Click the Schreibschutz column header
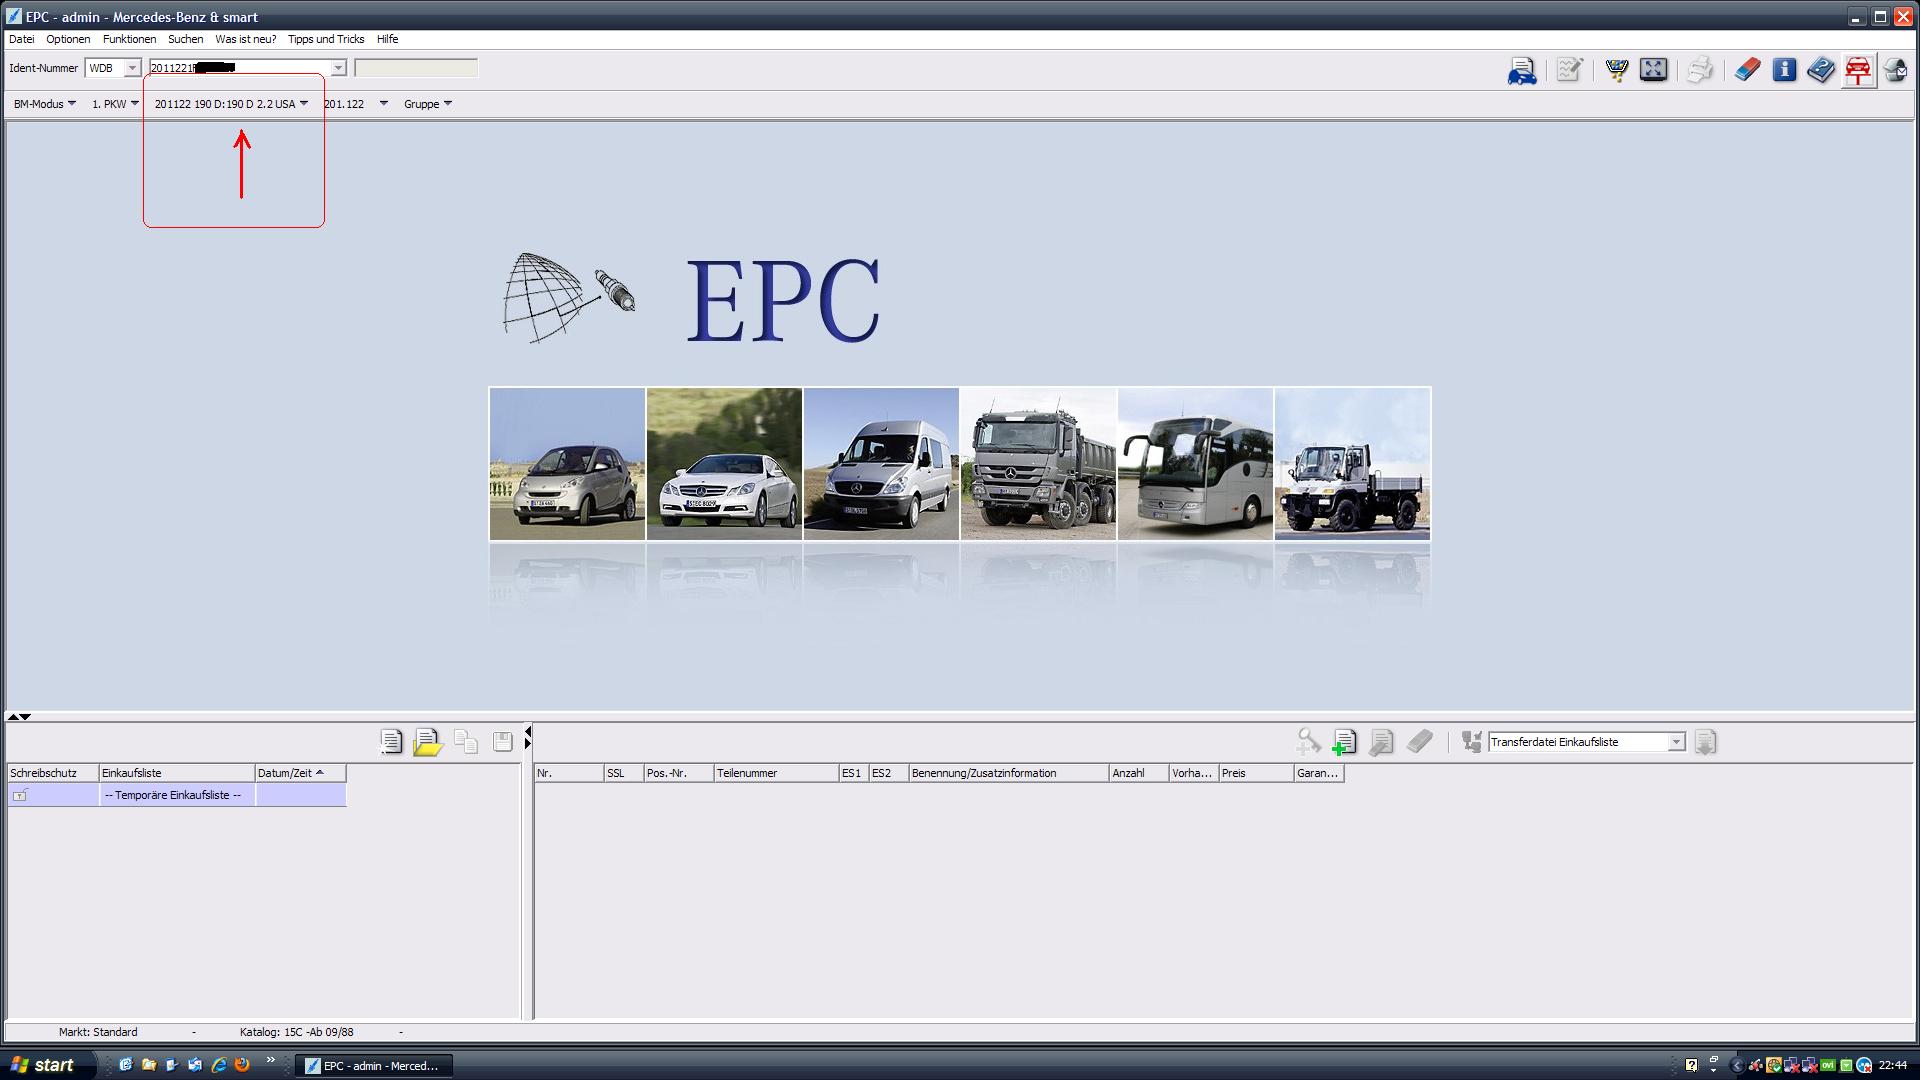 [53, 773]
